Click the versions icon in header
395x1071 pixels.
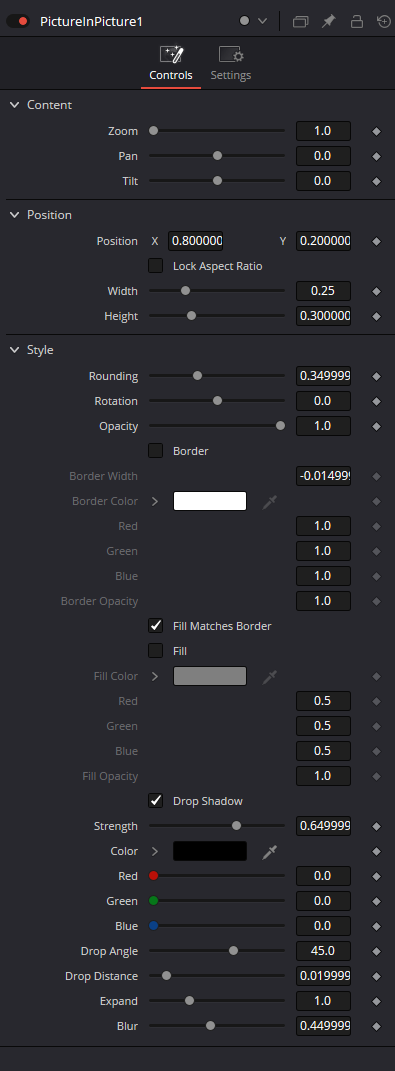click(x=301, y=21)
